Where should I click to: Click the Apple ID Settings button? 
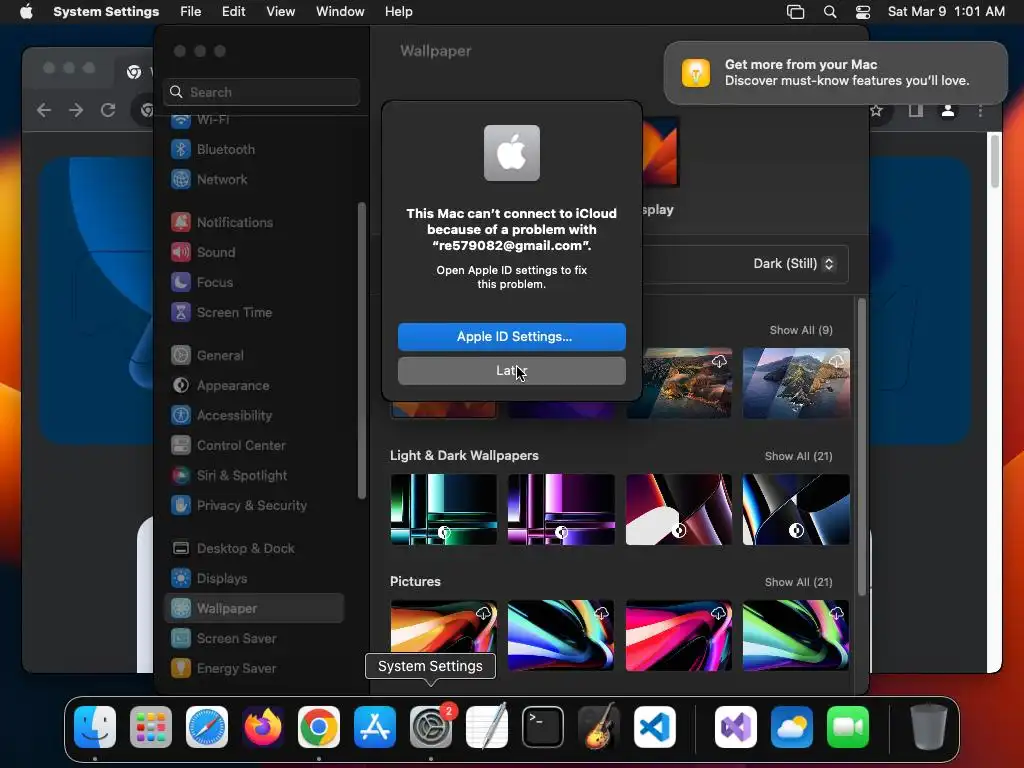click(511, 336)
